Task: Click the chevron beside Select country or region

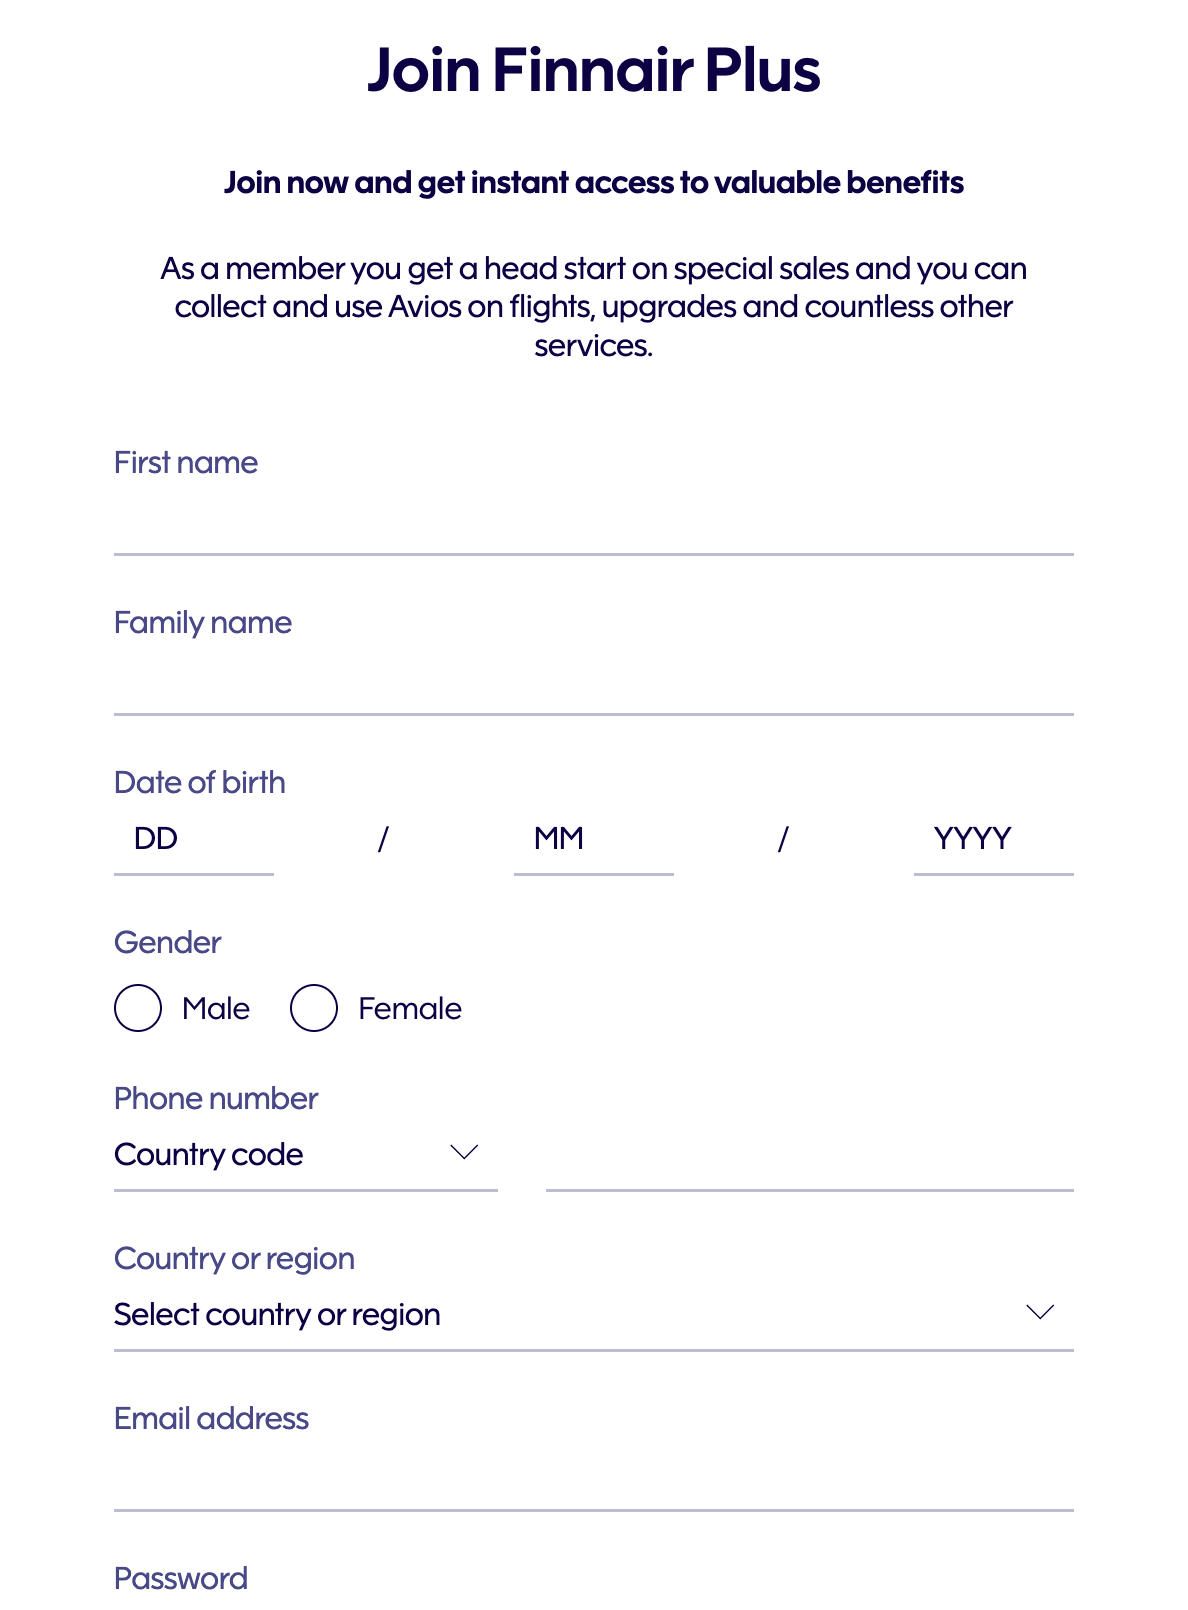Action: [1038, 1310]
